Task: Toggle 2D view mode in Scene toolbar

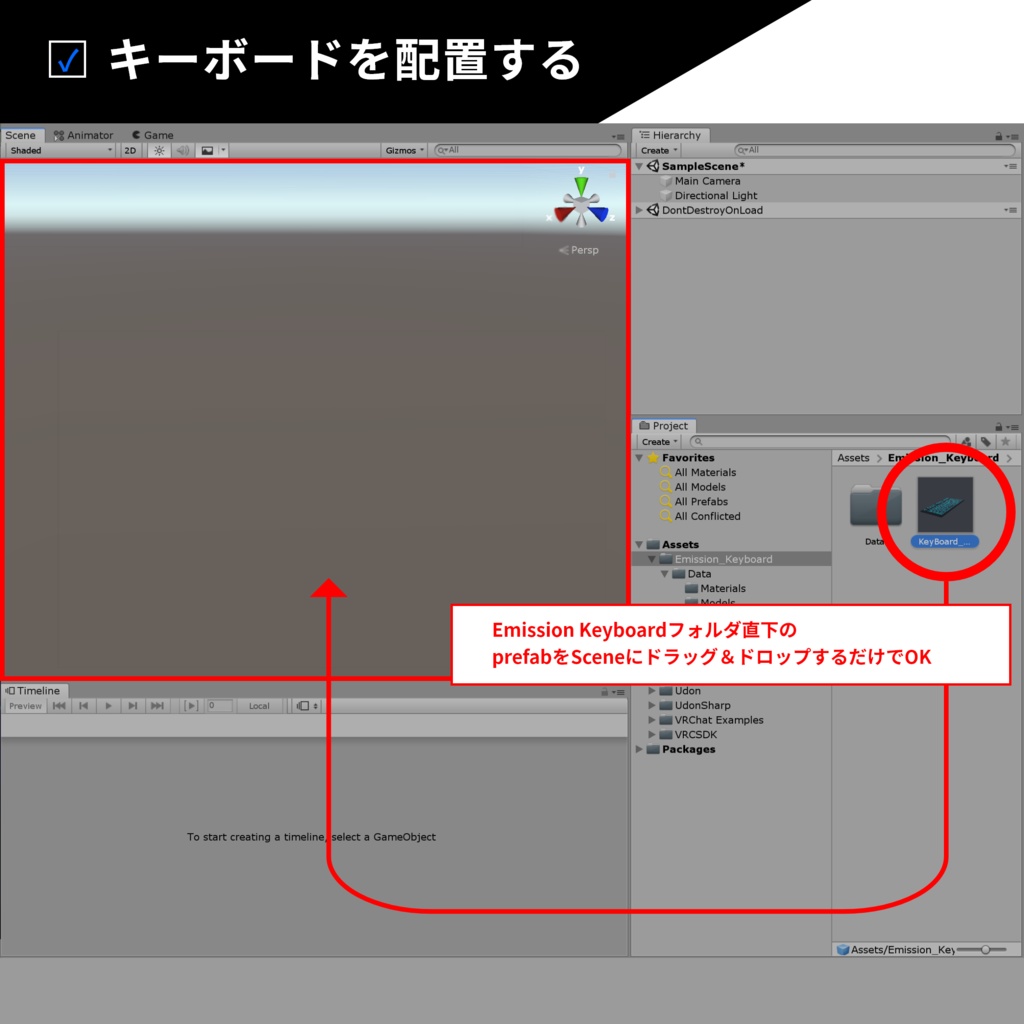Action: click(130, 150)
